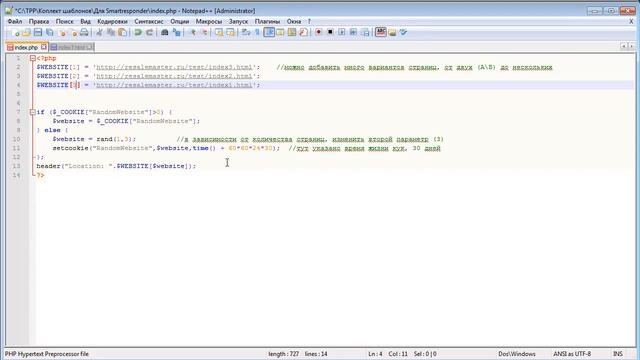Click the Save All toolbar icon
The width and height of the screenshot is (640, 360).
(x=50, y=32)
